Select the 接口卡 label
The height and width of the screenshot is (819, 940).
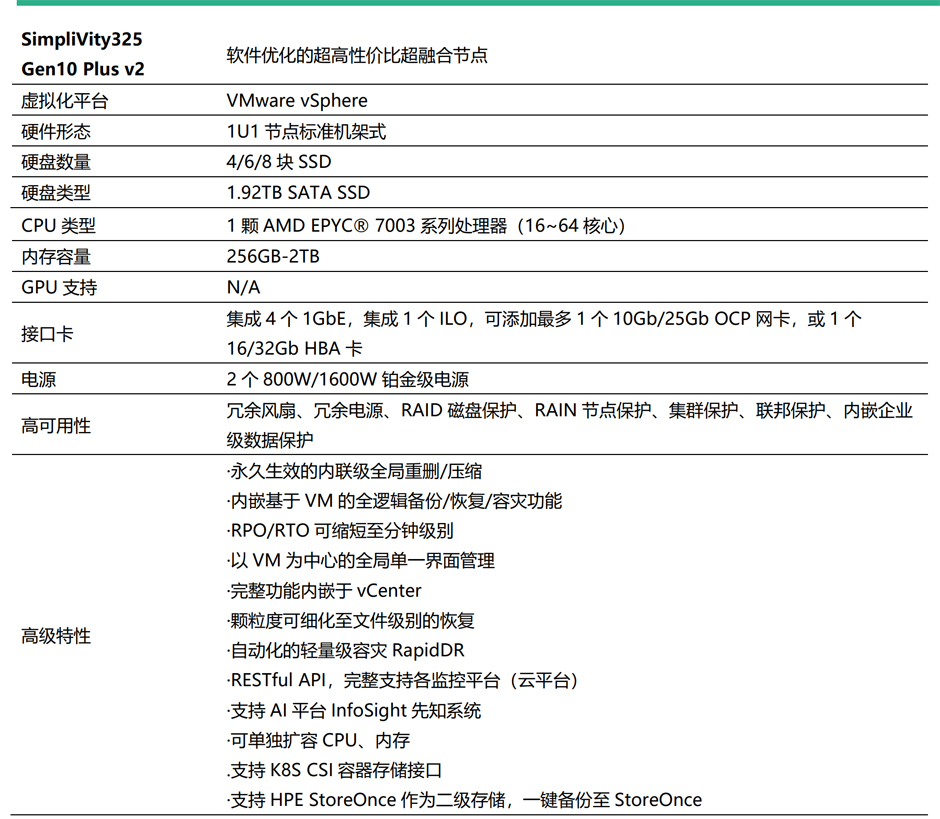[47, 333]
